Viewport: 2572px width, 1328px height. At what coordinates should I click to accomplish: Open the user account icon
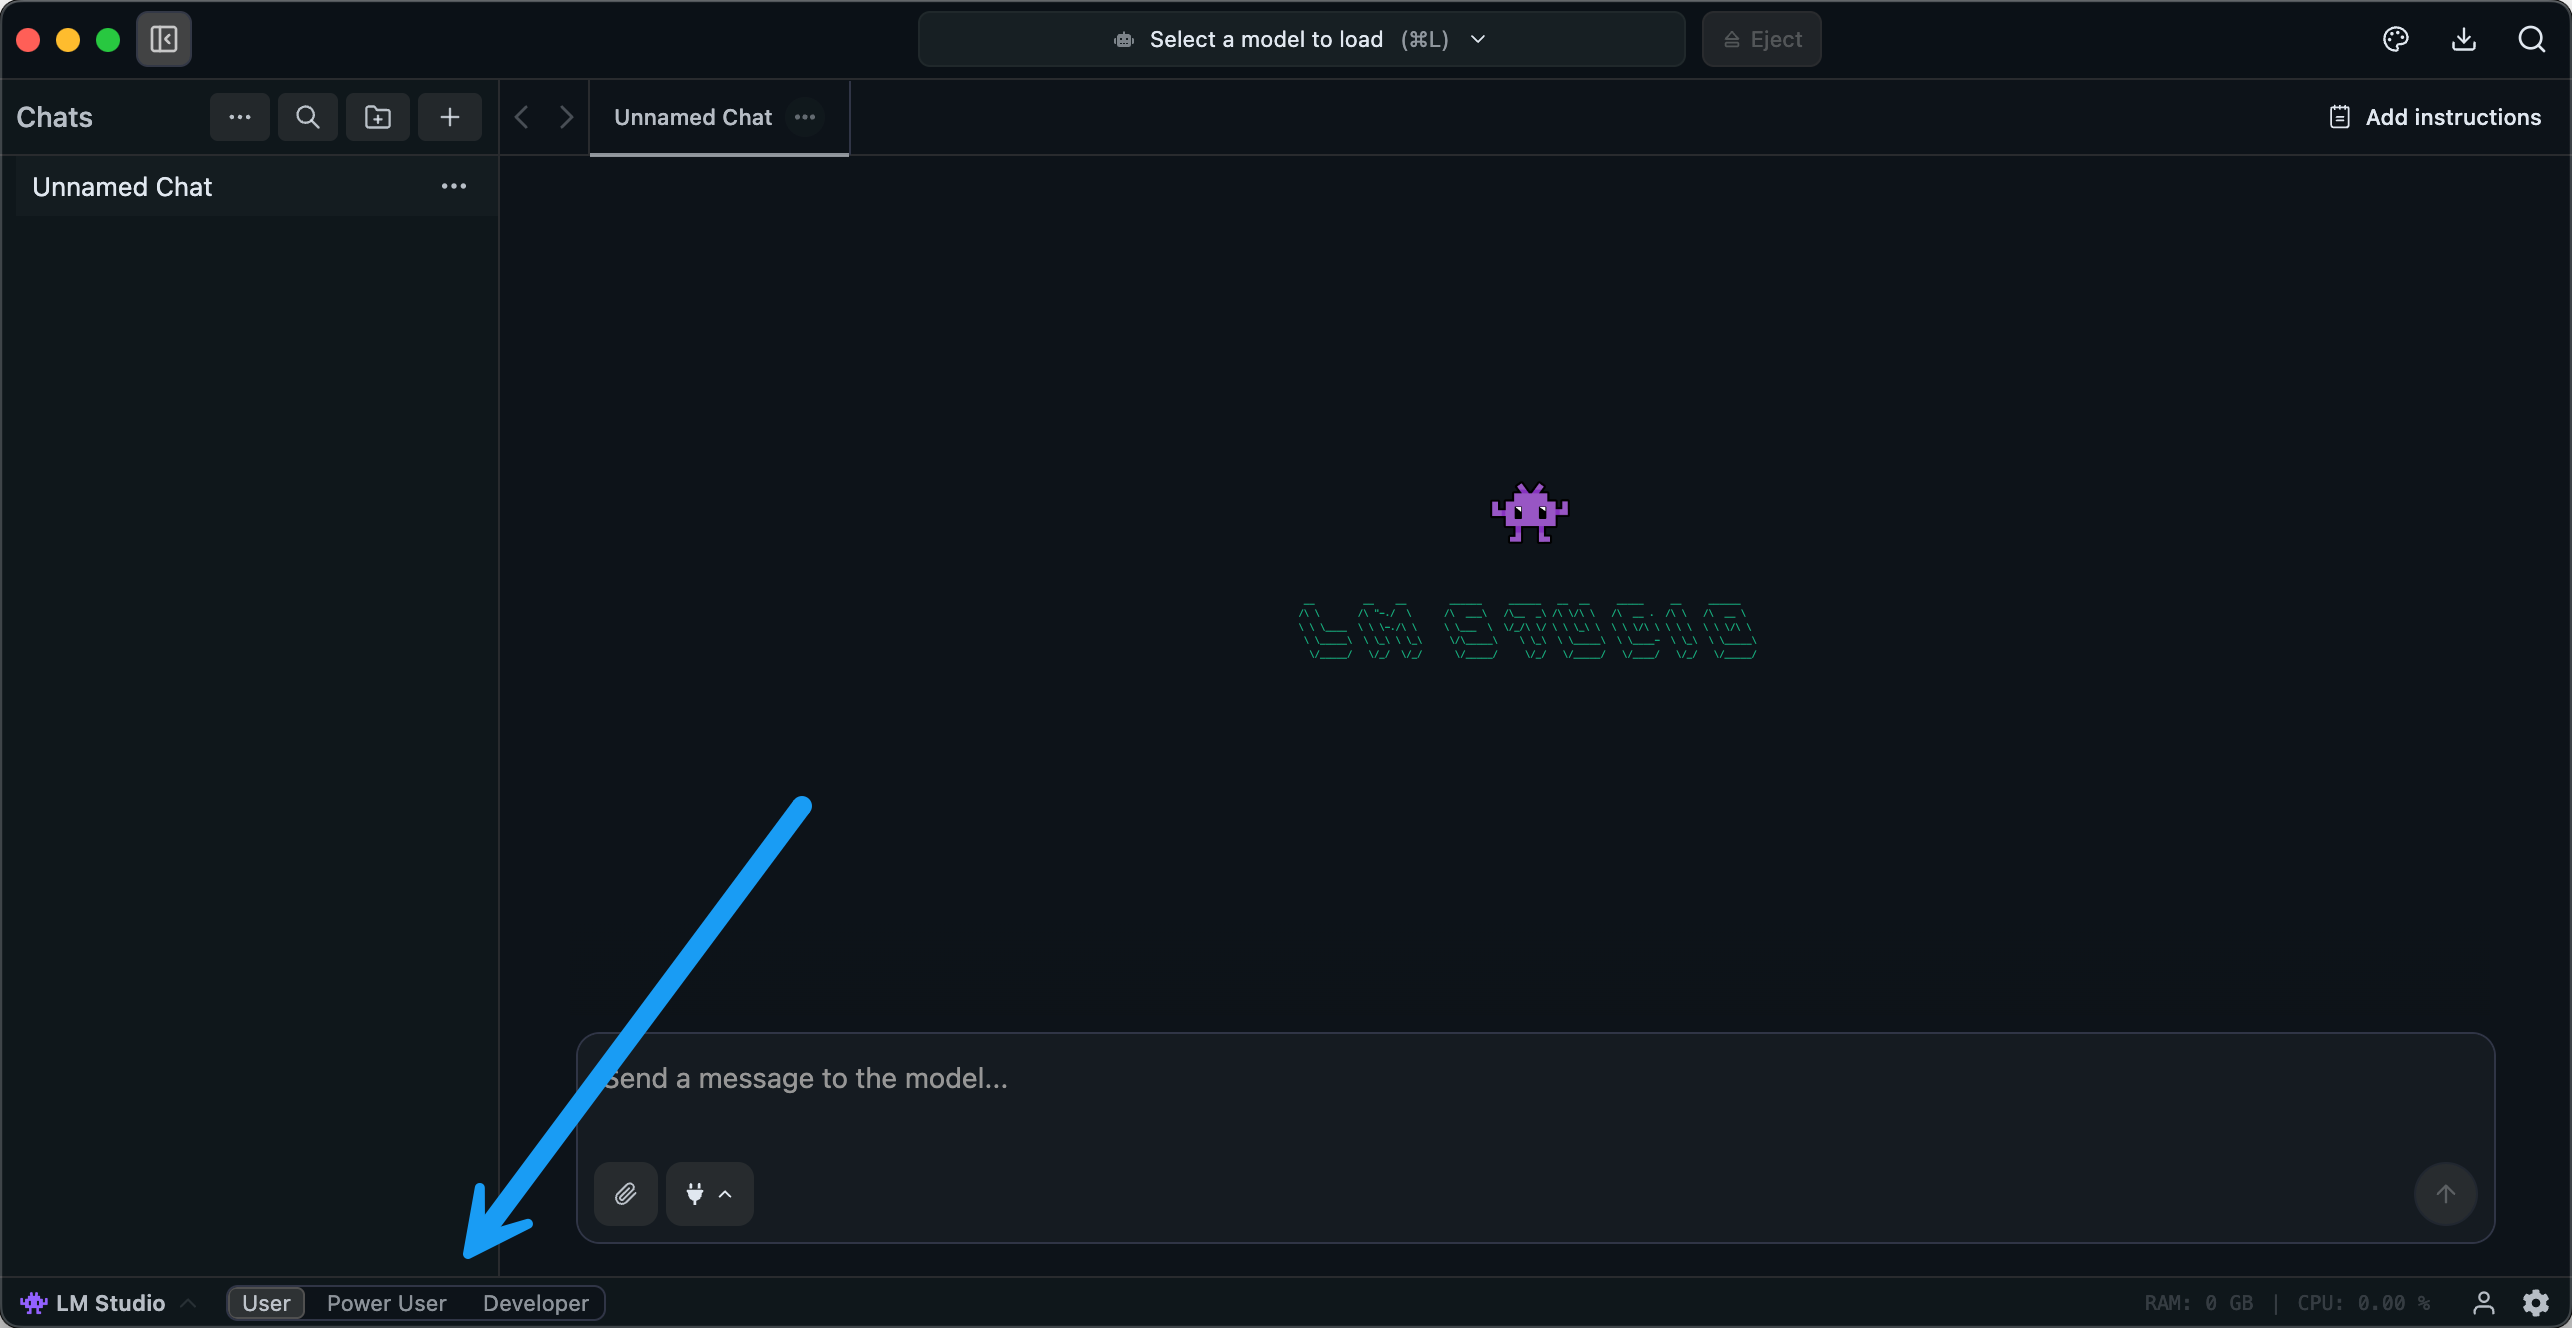[2483, 1302]
